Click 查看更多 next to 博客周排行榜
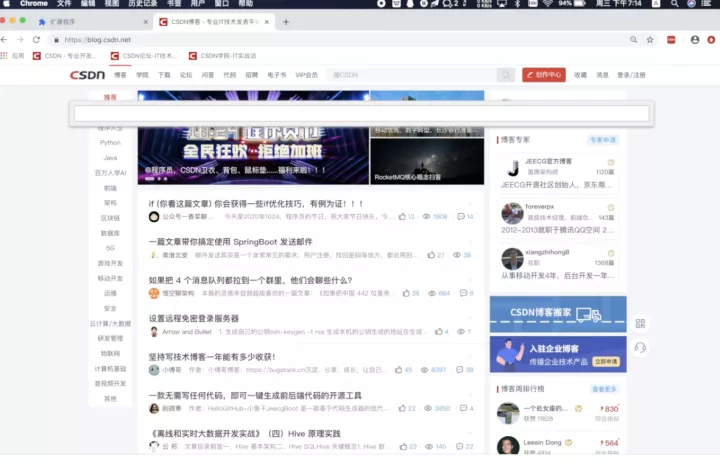Viewport: 720px width, 461px height. [x=604, y=389]
